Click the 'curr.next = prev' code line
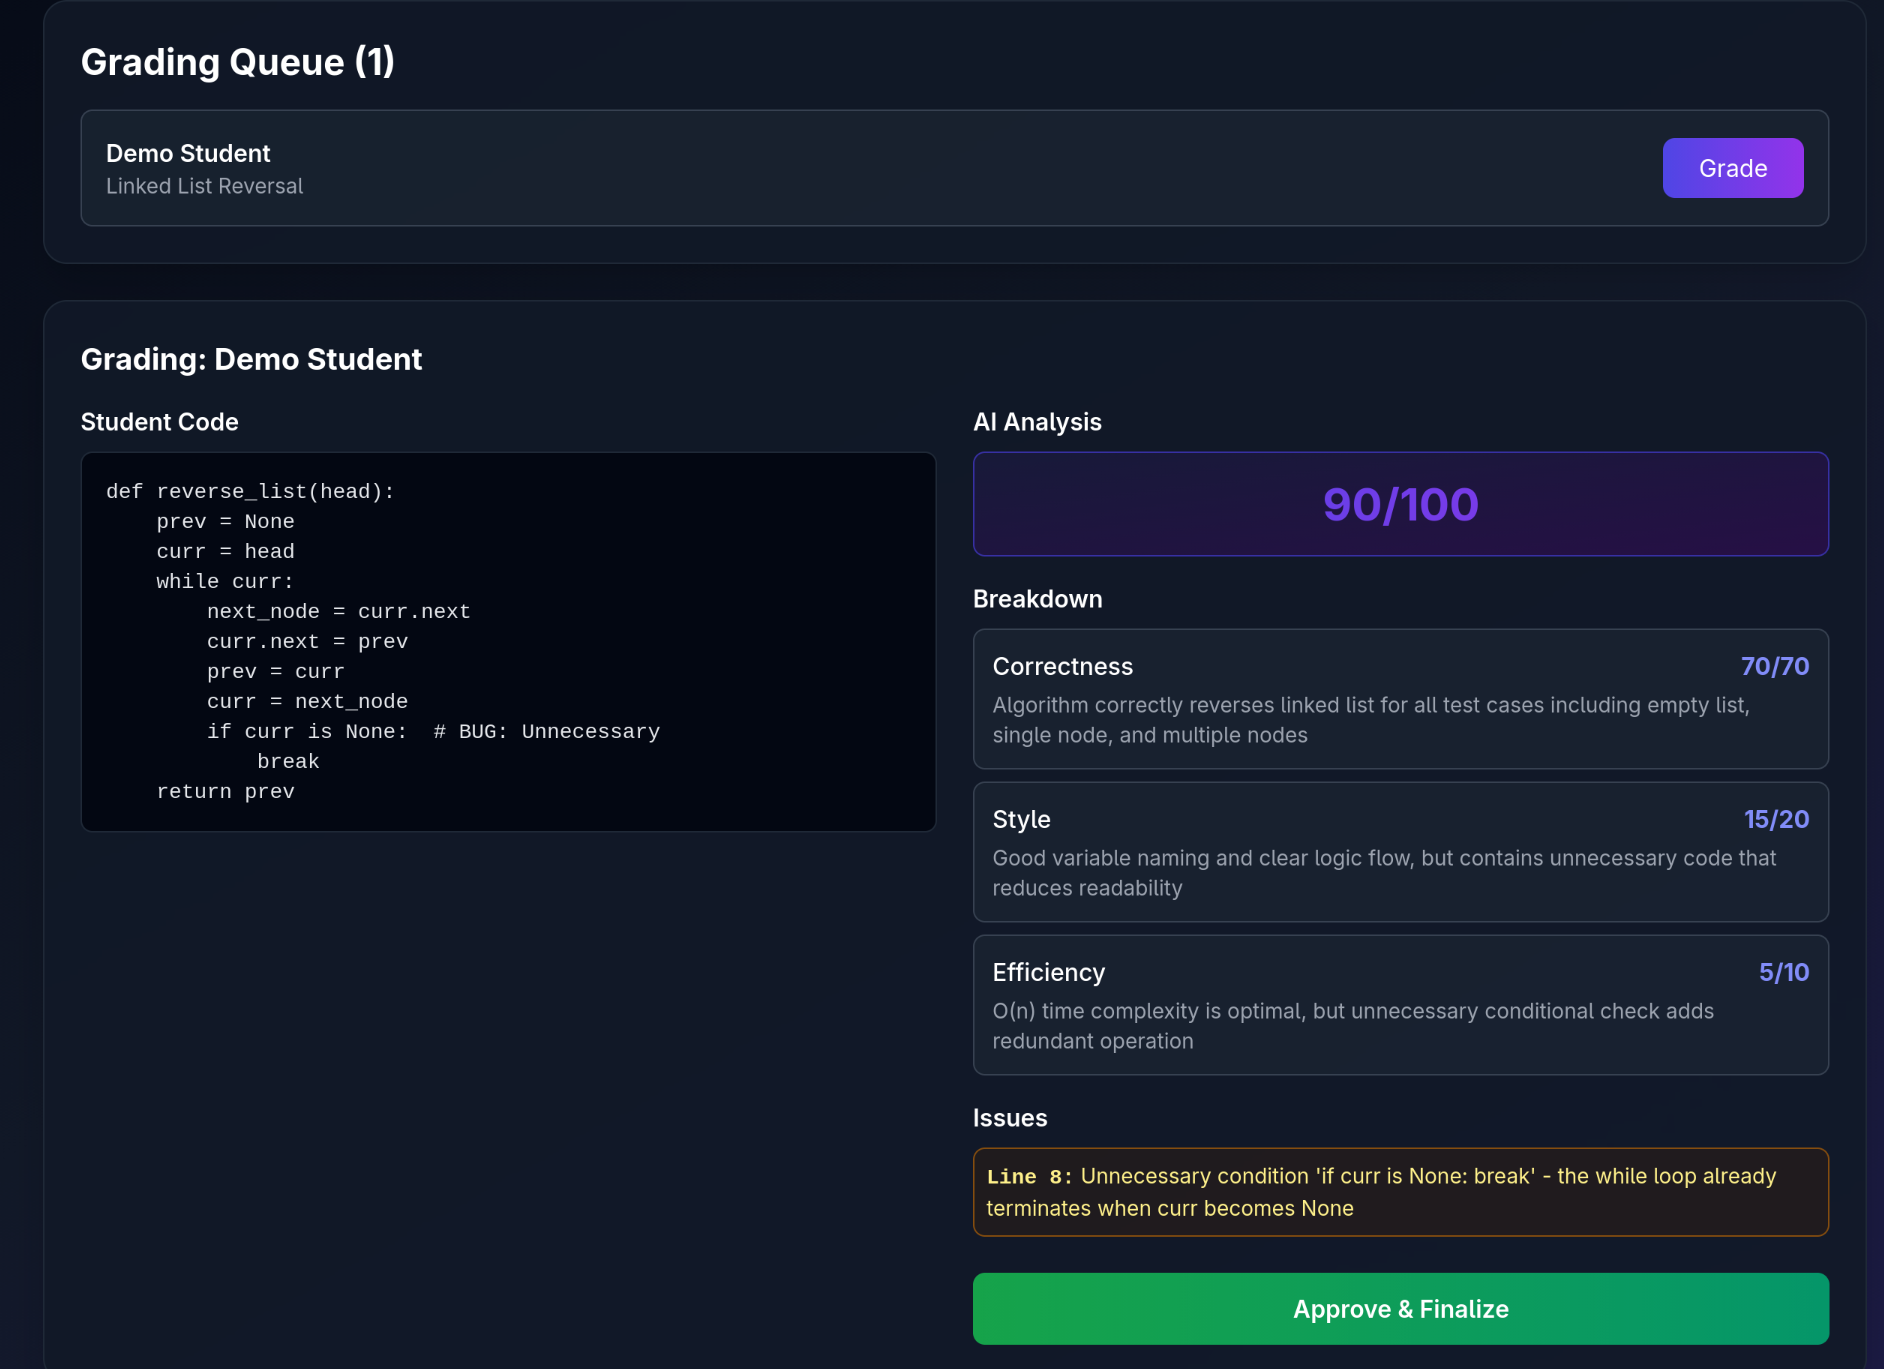 307,641
